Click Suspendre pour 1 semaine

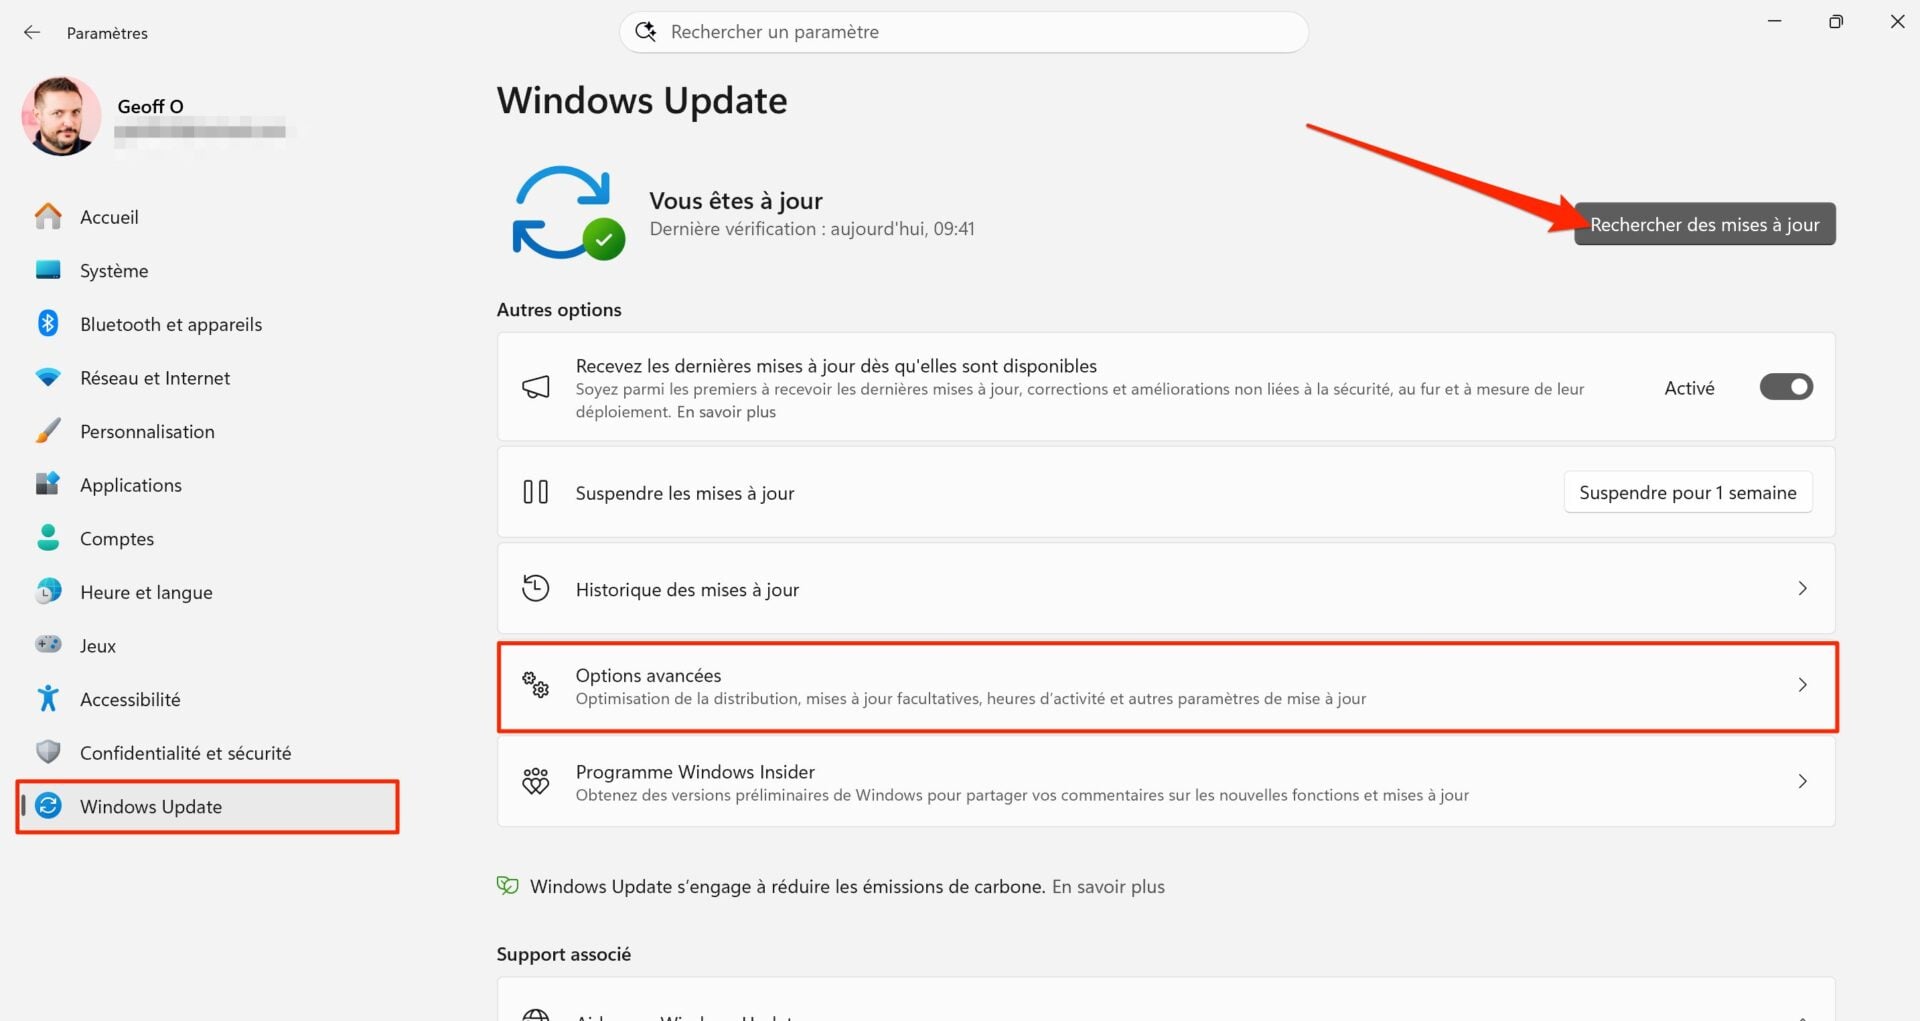click(1687, 492)
